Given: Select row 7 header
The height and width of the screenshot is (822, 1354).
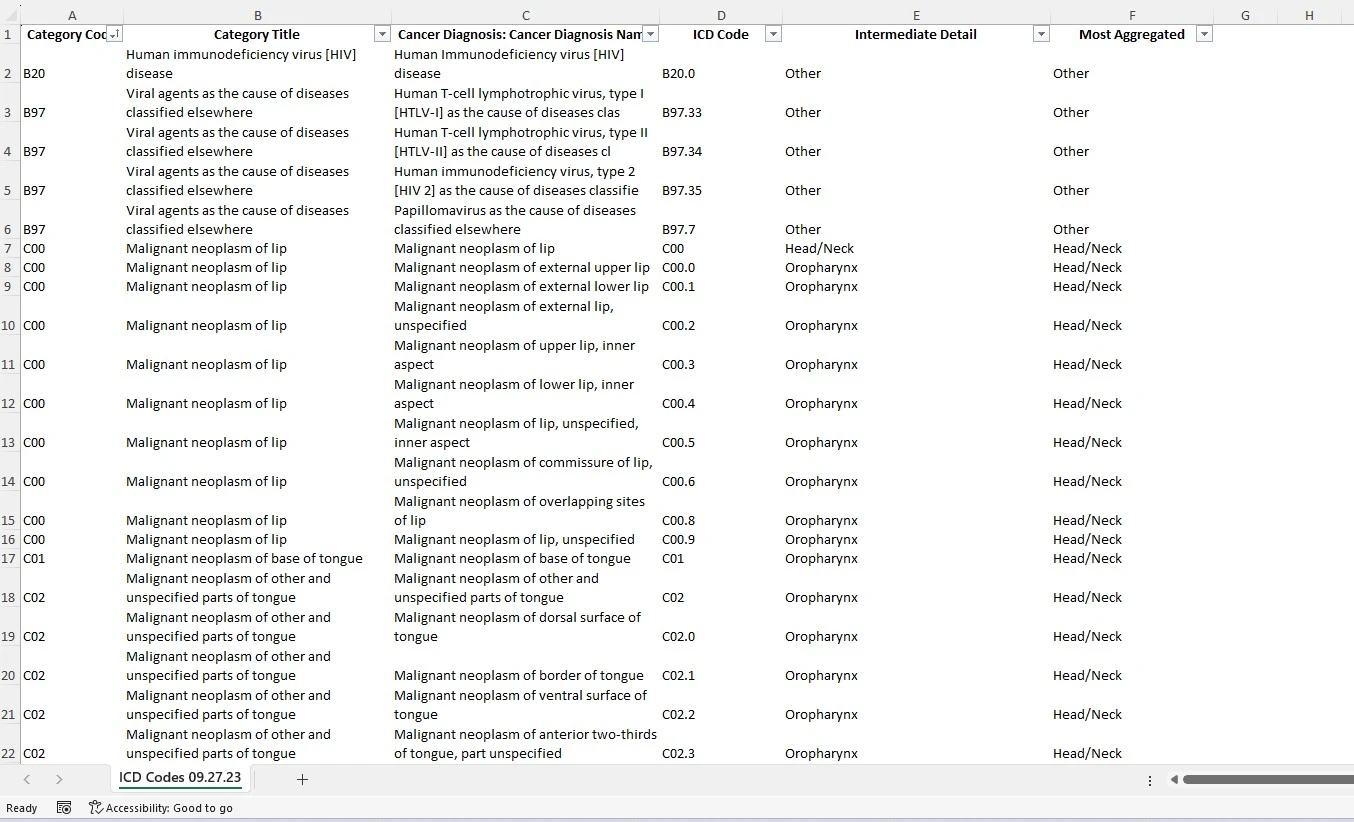Looking at the screenshot, I should coord(9,248).
